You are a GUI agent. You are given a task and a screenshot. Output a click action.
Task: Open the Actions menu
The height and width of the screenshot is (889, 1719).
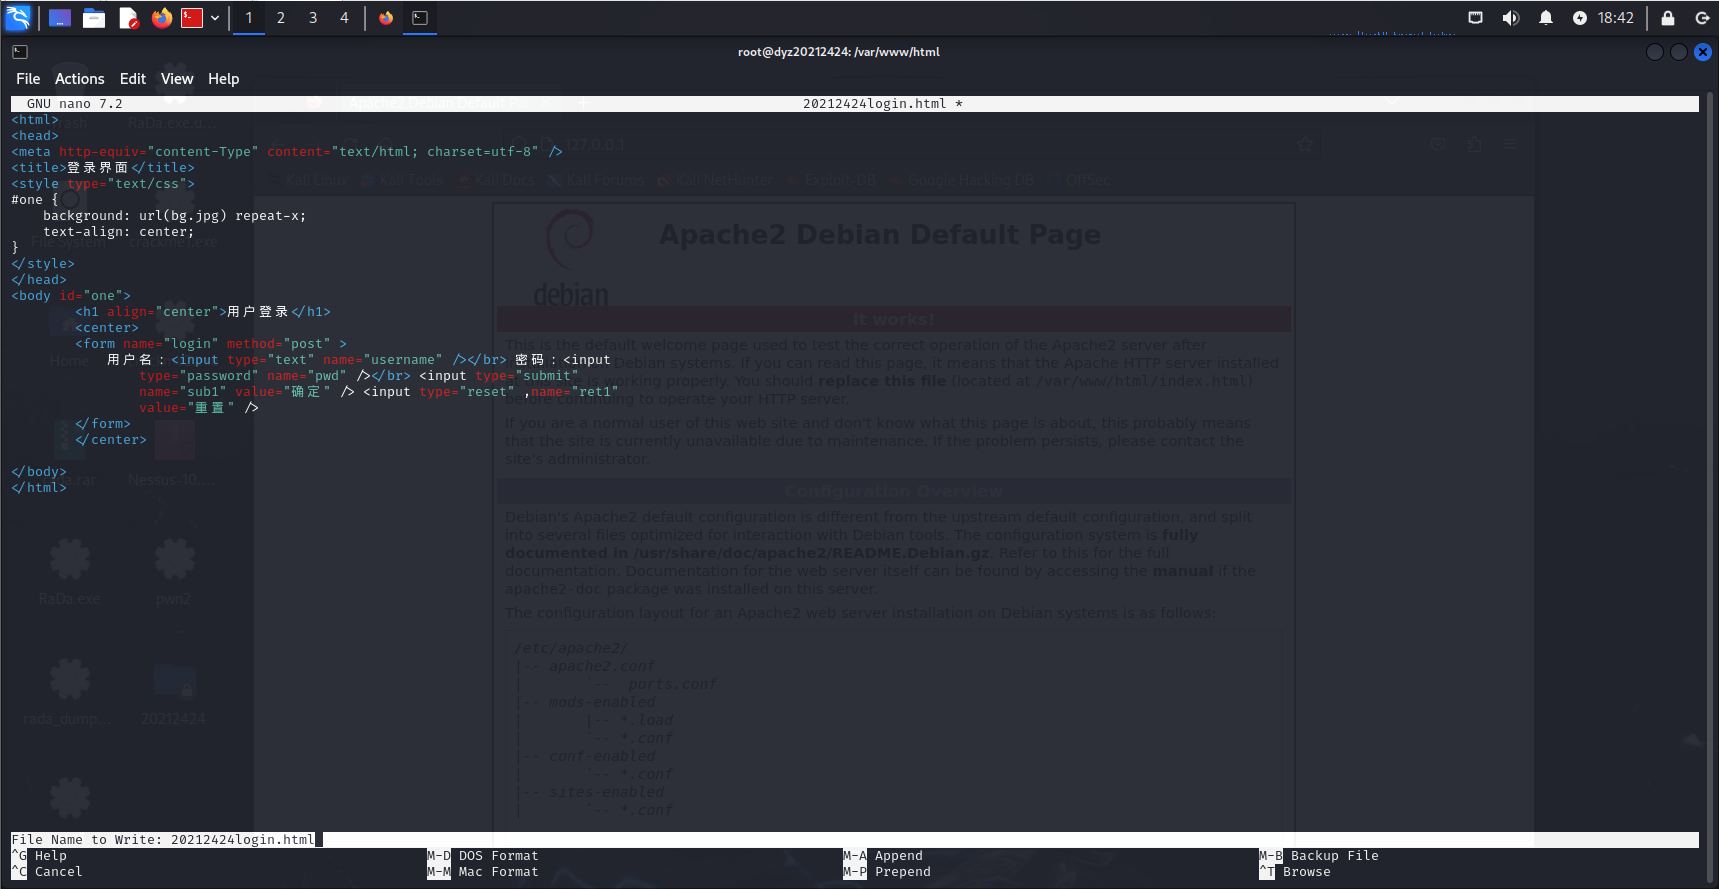point(79,79)
